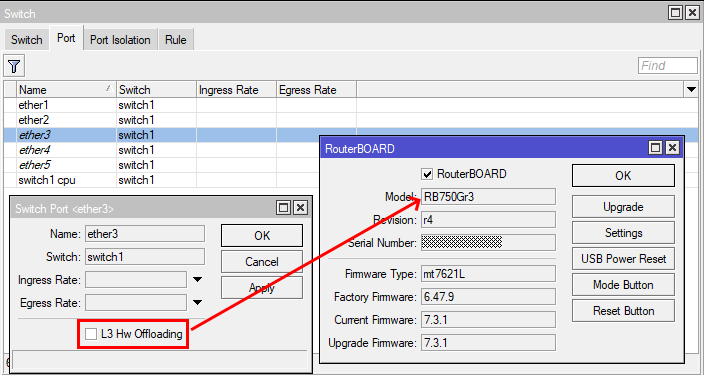
Task: Click into the Find search box
Action: coord(668,66)
